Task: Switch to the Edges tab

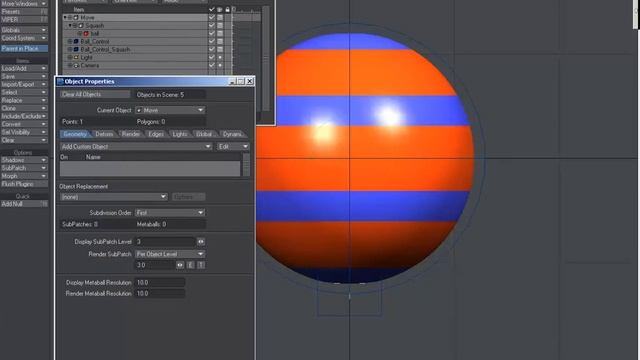Action: [x=156, y=134]
